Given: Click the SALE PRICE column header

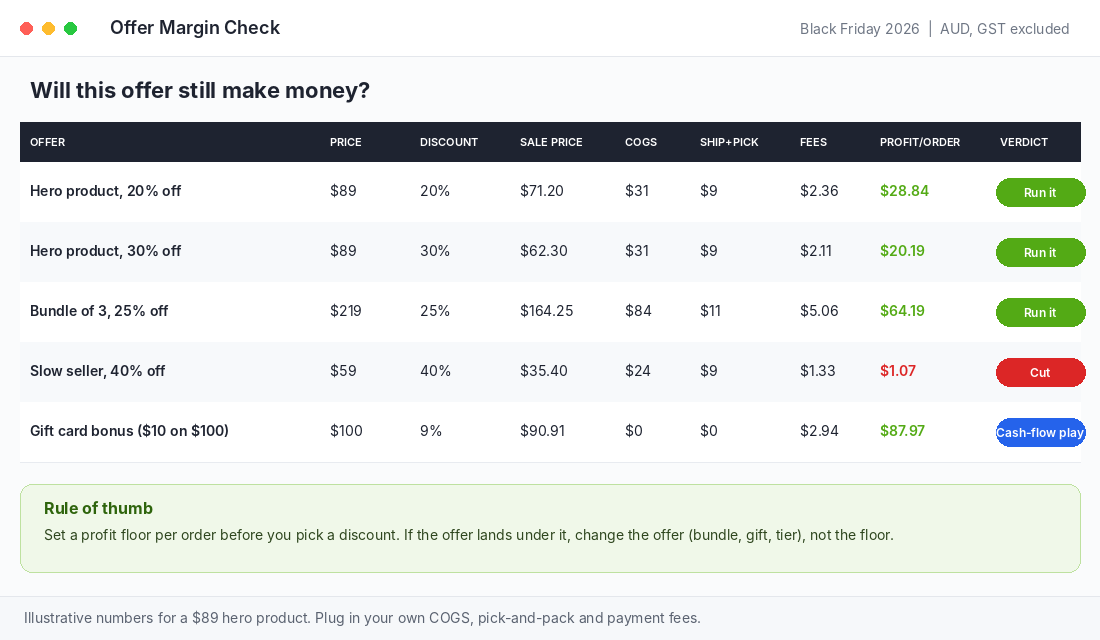Looking at the screenshot, I should (551, 142).
